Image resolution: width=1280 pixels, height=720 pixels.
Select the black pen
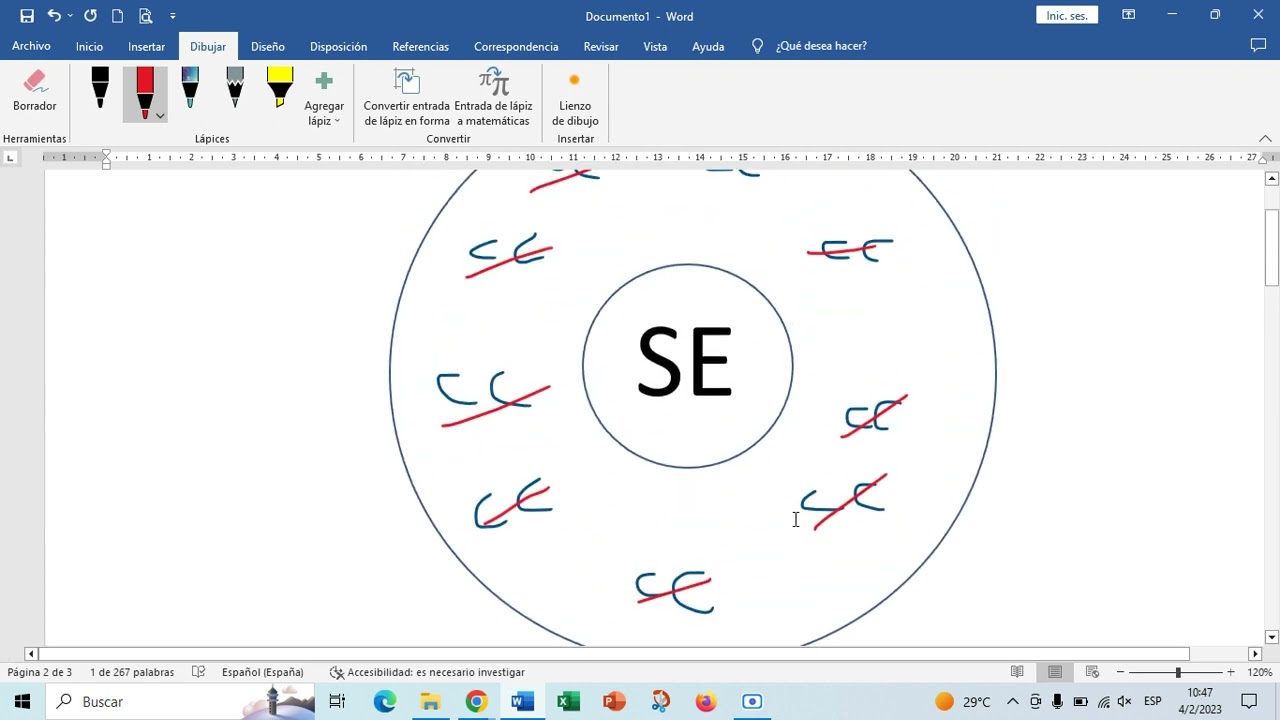(100, 88)
